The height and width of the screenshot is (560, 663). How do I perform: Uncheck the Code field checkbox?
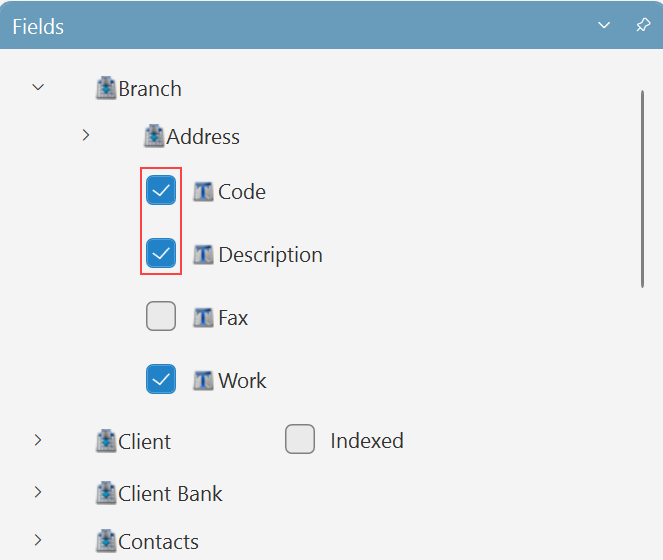[161, 190]
